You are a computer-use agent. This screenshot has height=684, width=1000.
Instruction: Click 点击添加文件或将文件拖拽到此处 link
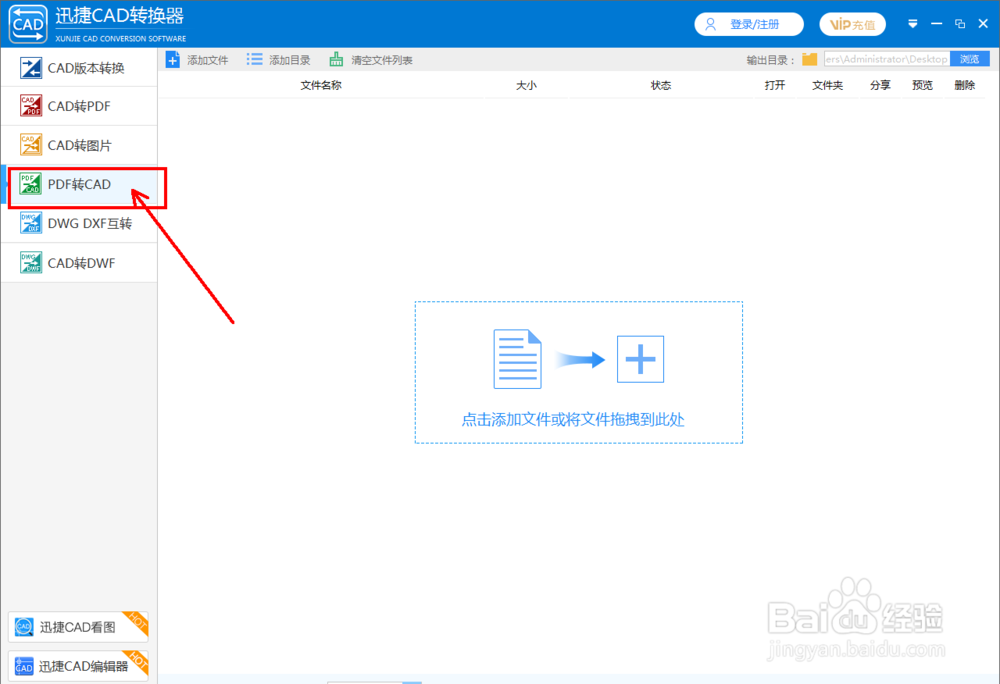[573, 419]
